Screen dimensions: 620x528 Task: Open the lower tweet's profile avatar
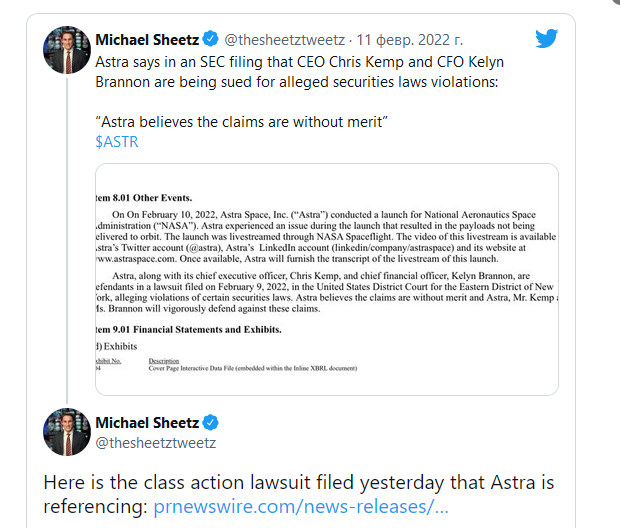pos(67,432)
